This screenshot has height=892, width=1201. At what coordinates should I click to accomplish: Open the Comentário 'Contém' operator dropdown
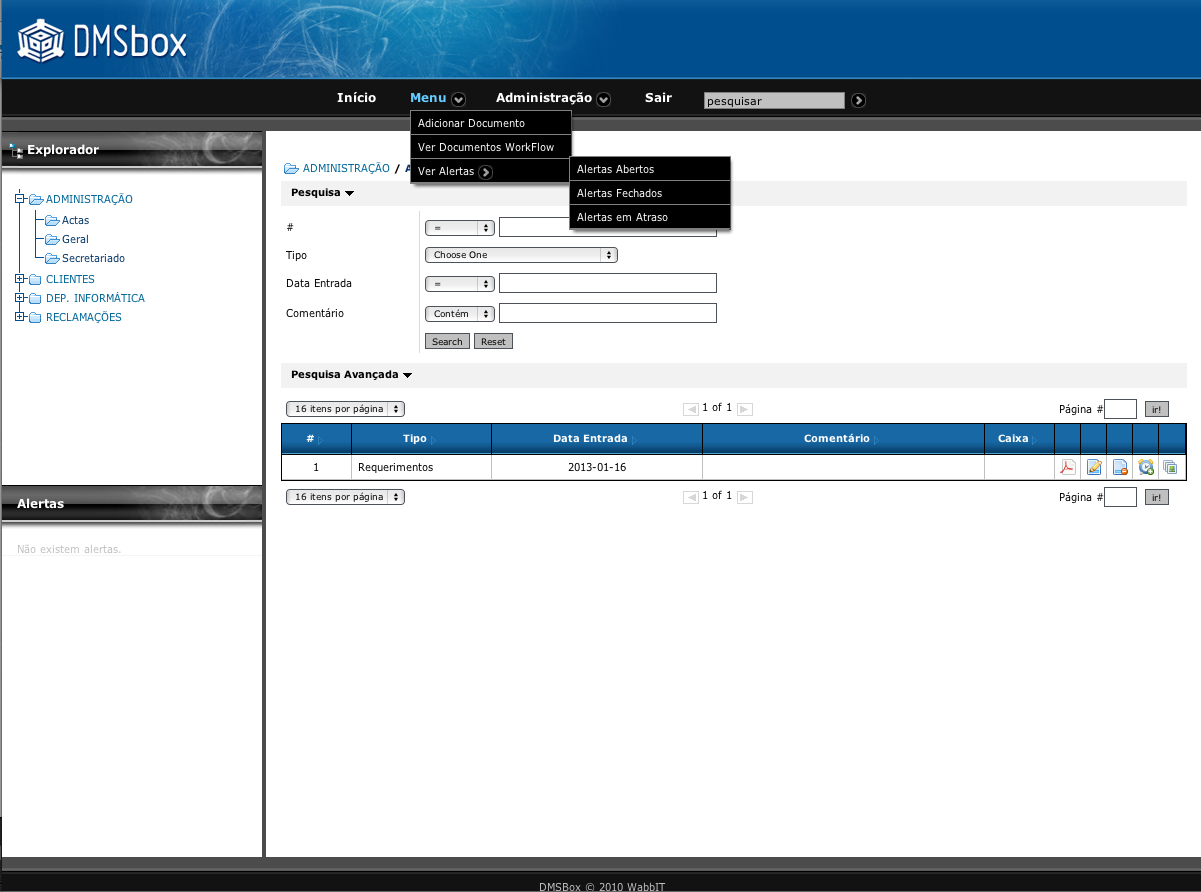pyautogui.click(x=460, y=314)
